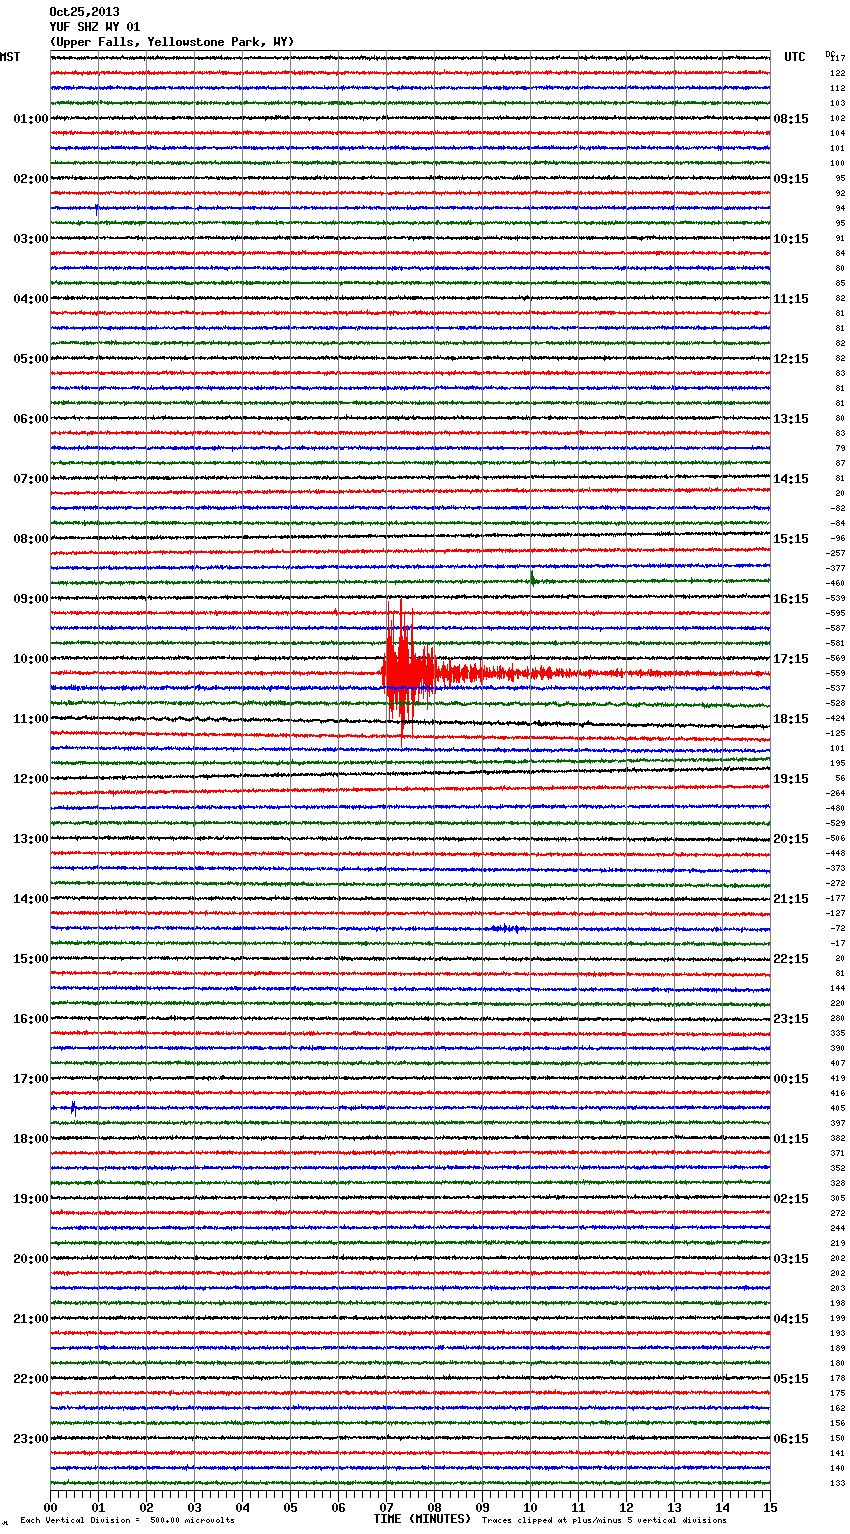850x1534 pixels.
Task: Select the 19:00 MST time label
Action: coord(31,1199)
